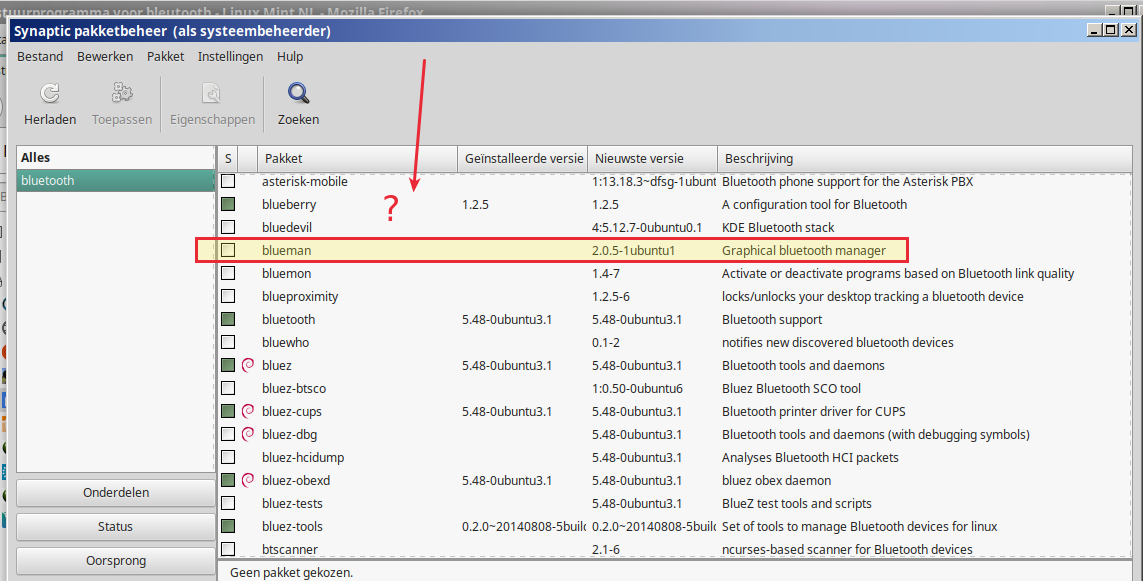Image resolution: width=1143 pixels, height=581 pixels.
Task: Mark the bluemon package checkbox
Action: pos(228,273)
